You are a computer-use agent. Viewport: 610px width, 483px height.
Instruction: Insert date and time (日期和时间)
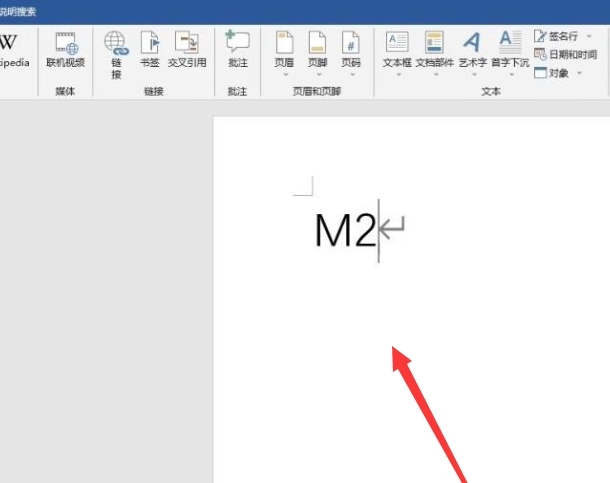(565, 54)
